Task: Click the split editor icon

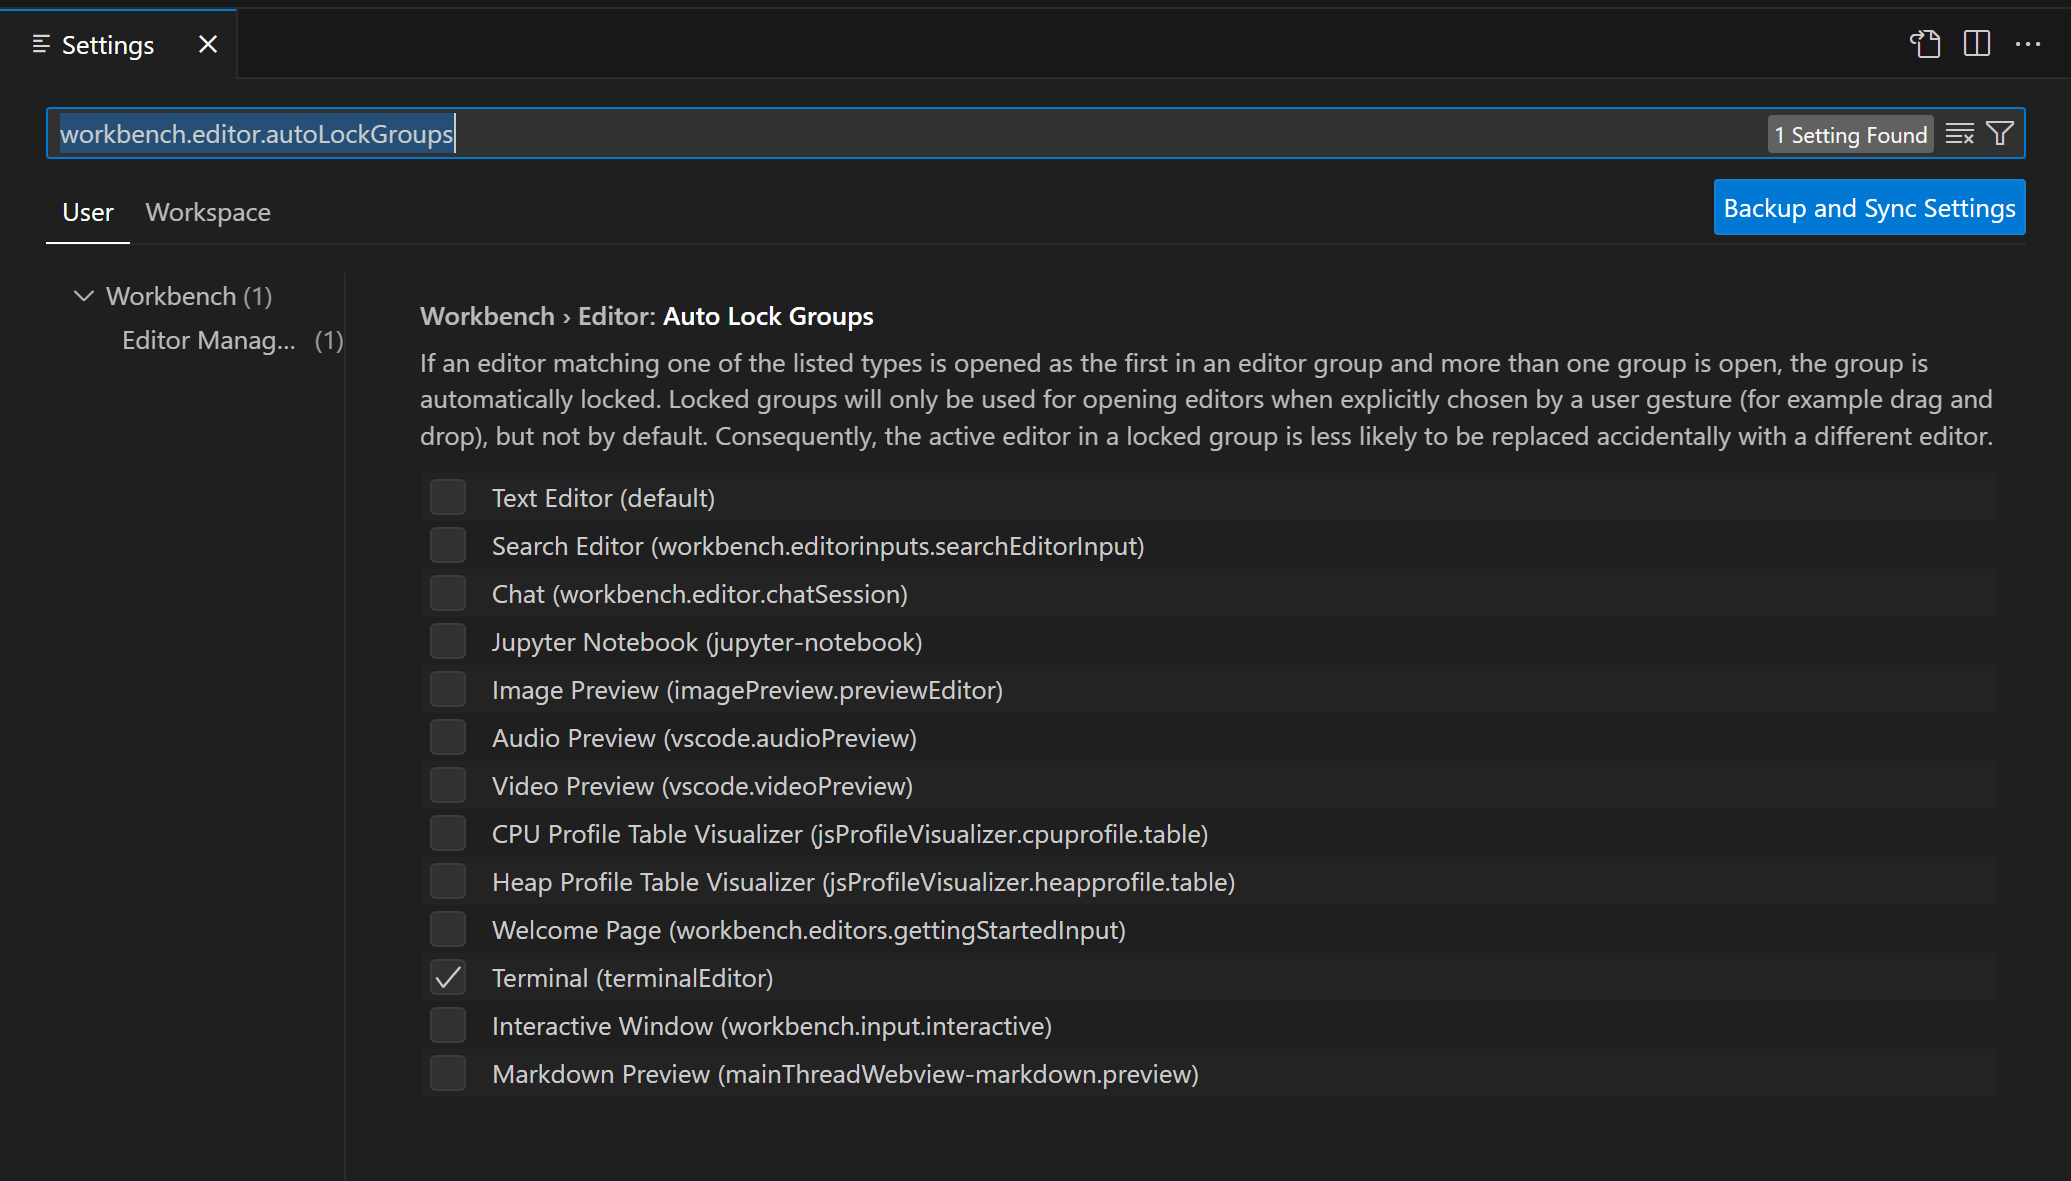Action: (x=1977, y=44)
